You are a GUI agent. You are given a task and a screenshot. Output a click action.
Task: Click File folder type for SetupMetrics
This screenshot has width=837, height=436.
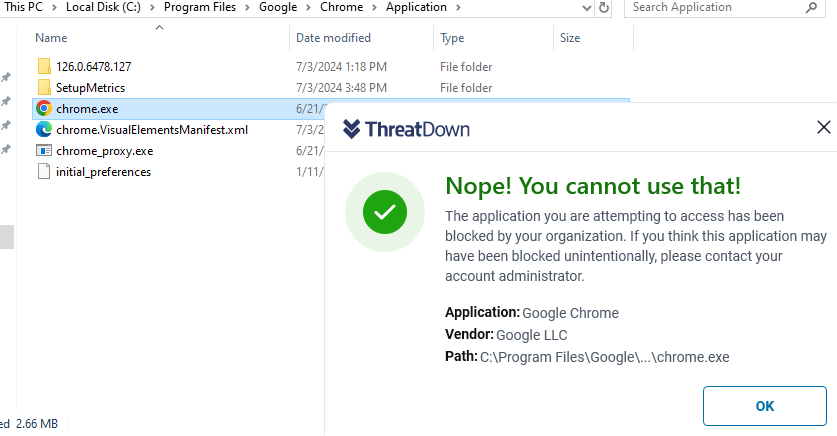click(x=466, y=88)
